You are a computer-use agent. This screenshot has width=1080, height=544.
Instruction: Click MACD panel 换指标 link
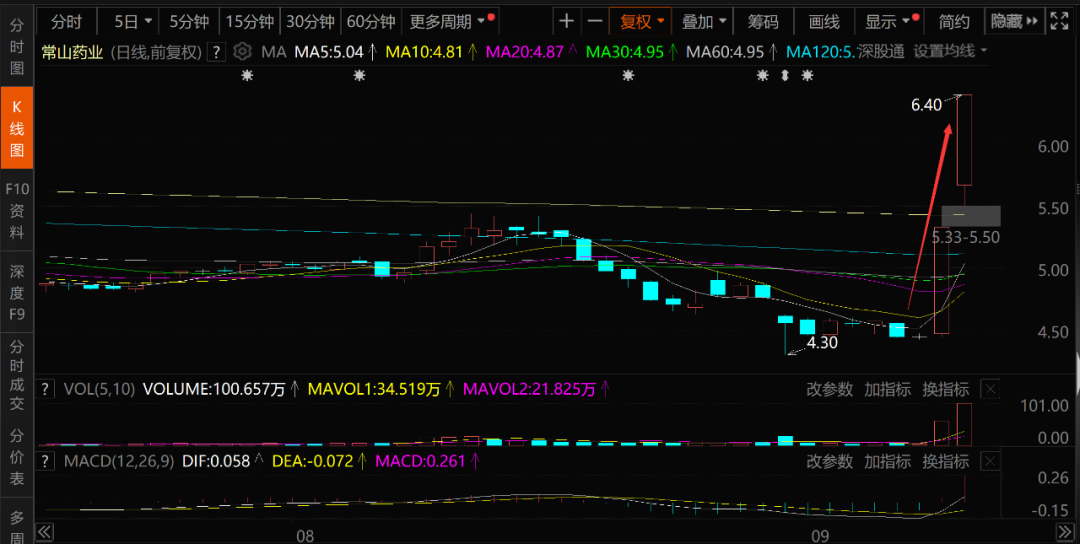[x=945, y=461]
